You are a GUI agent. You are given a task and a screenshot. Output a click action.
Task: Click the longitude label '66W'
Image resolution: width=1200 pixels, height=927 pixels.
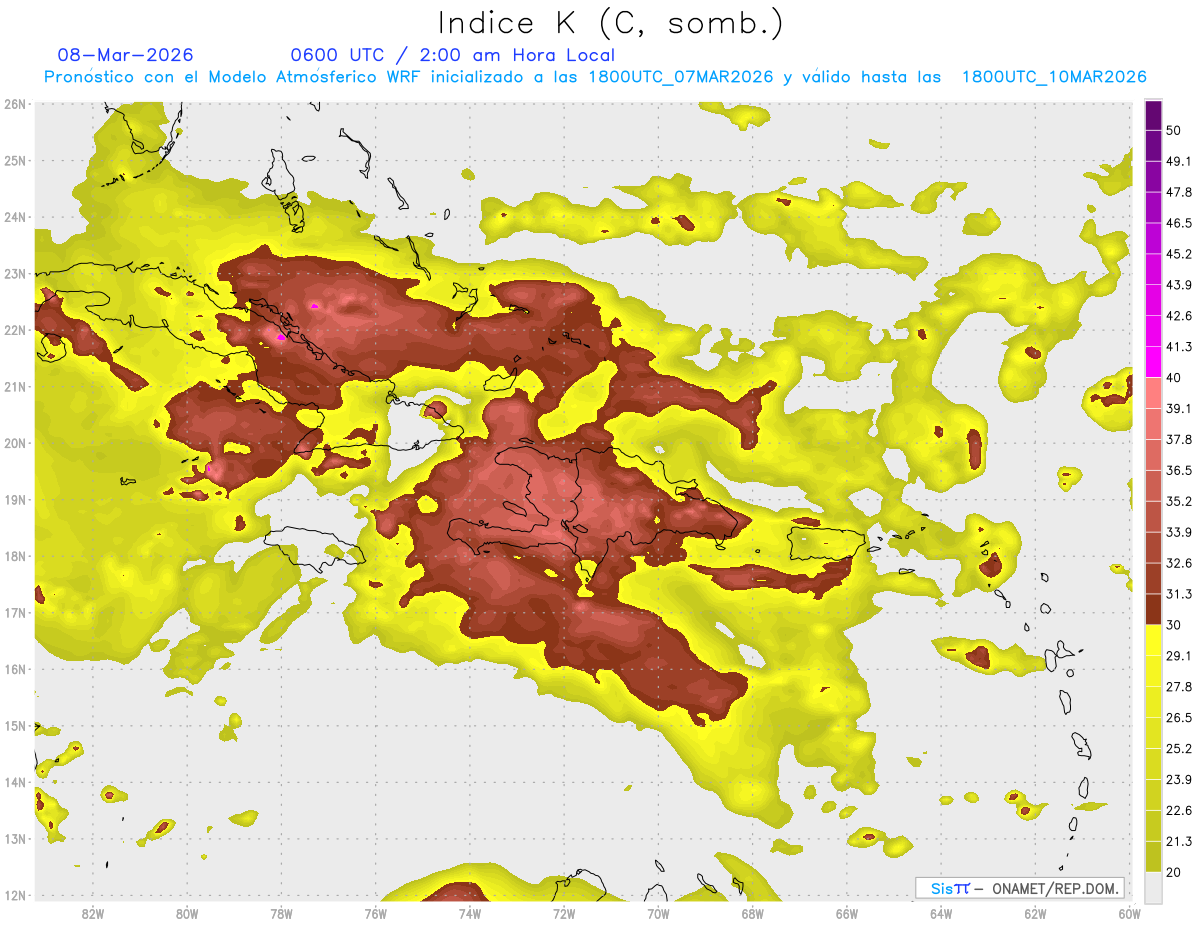pyautogui.click(x=847, y=913)
